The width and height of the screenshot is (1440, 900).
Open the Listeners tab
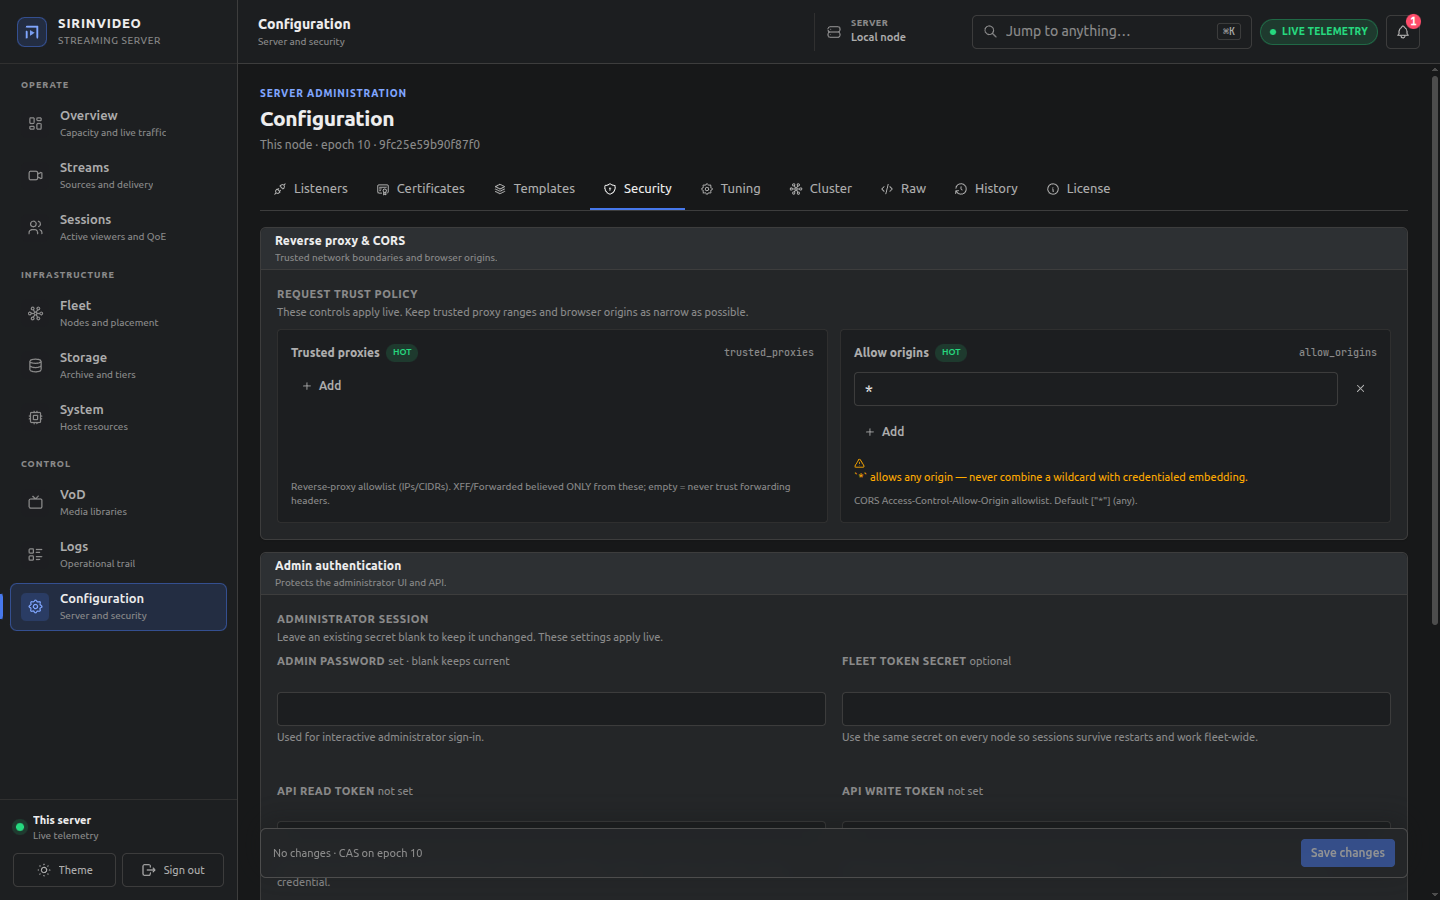point(311,189)
